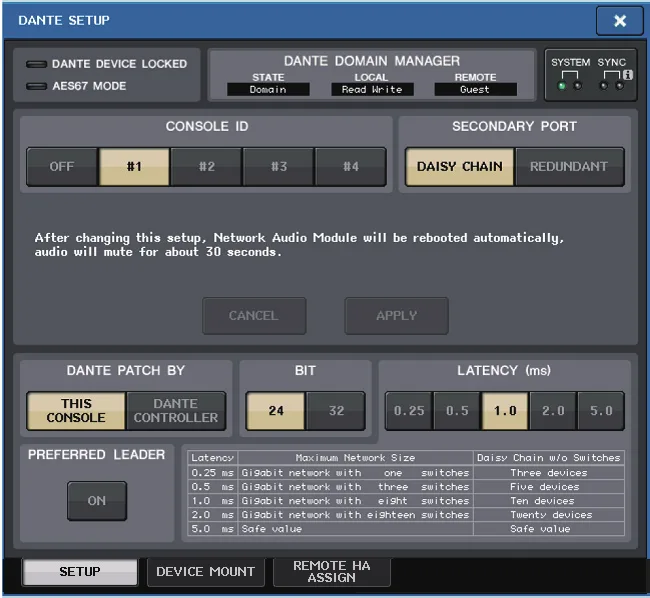Click the REMOTE field showing Guest
This screenshot has width=650, height=598.
coord(475,90)
